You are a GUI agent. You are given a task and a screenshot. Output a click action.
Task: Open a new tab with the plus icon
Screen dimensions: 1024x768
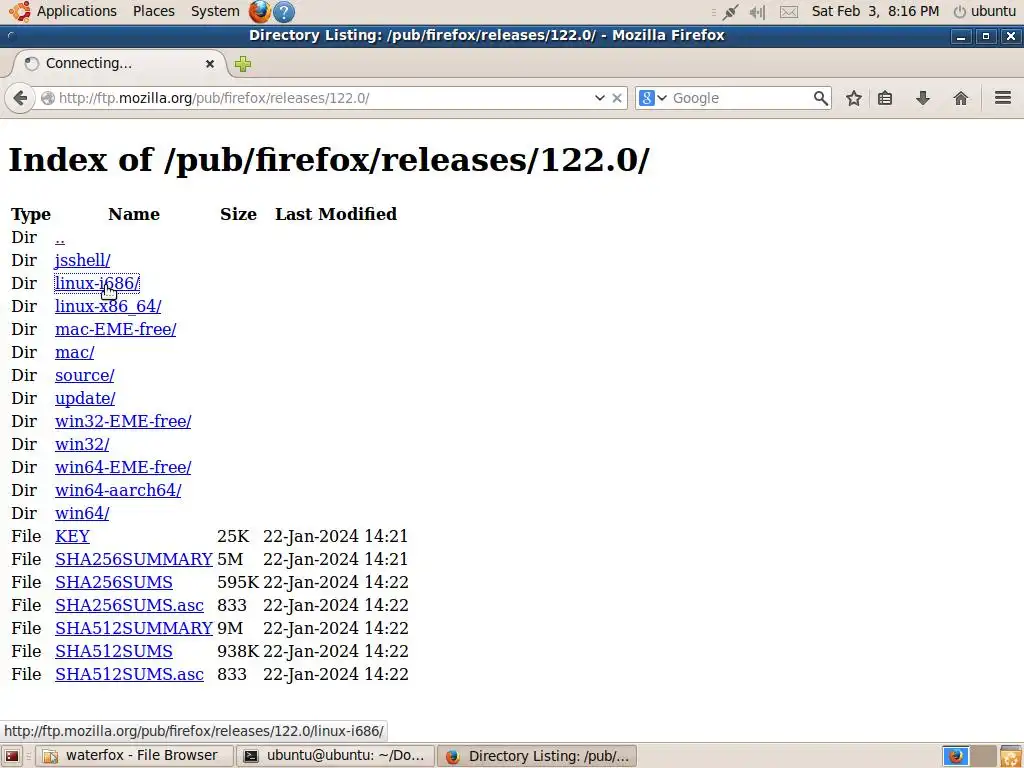coord(243,63)
